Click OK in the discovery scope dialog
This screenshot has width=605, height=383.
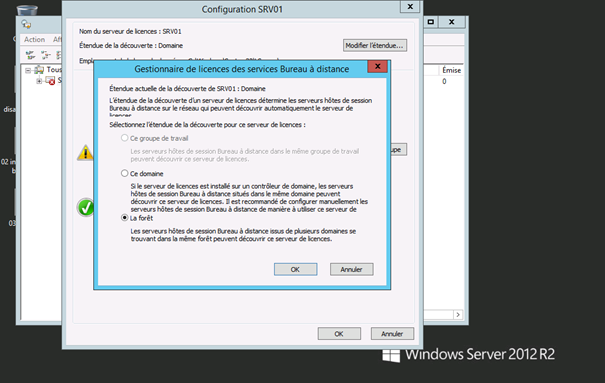pyautogui.click(x=296, y=269)
